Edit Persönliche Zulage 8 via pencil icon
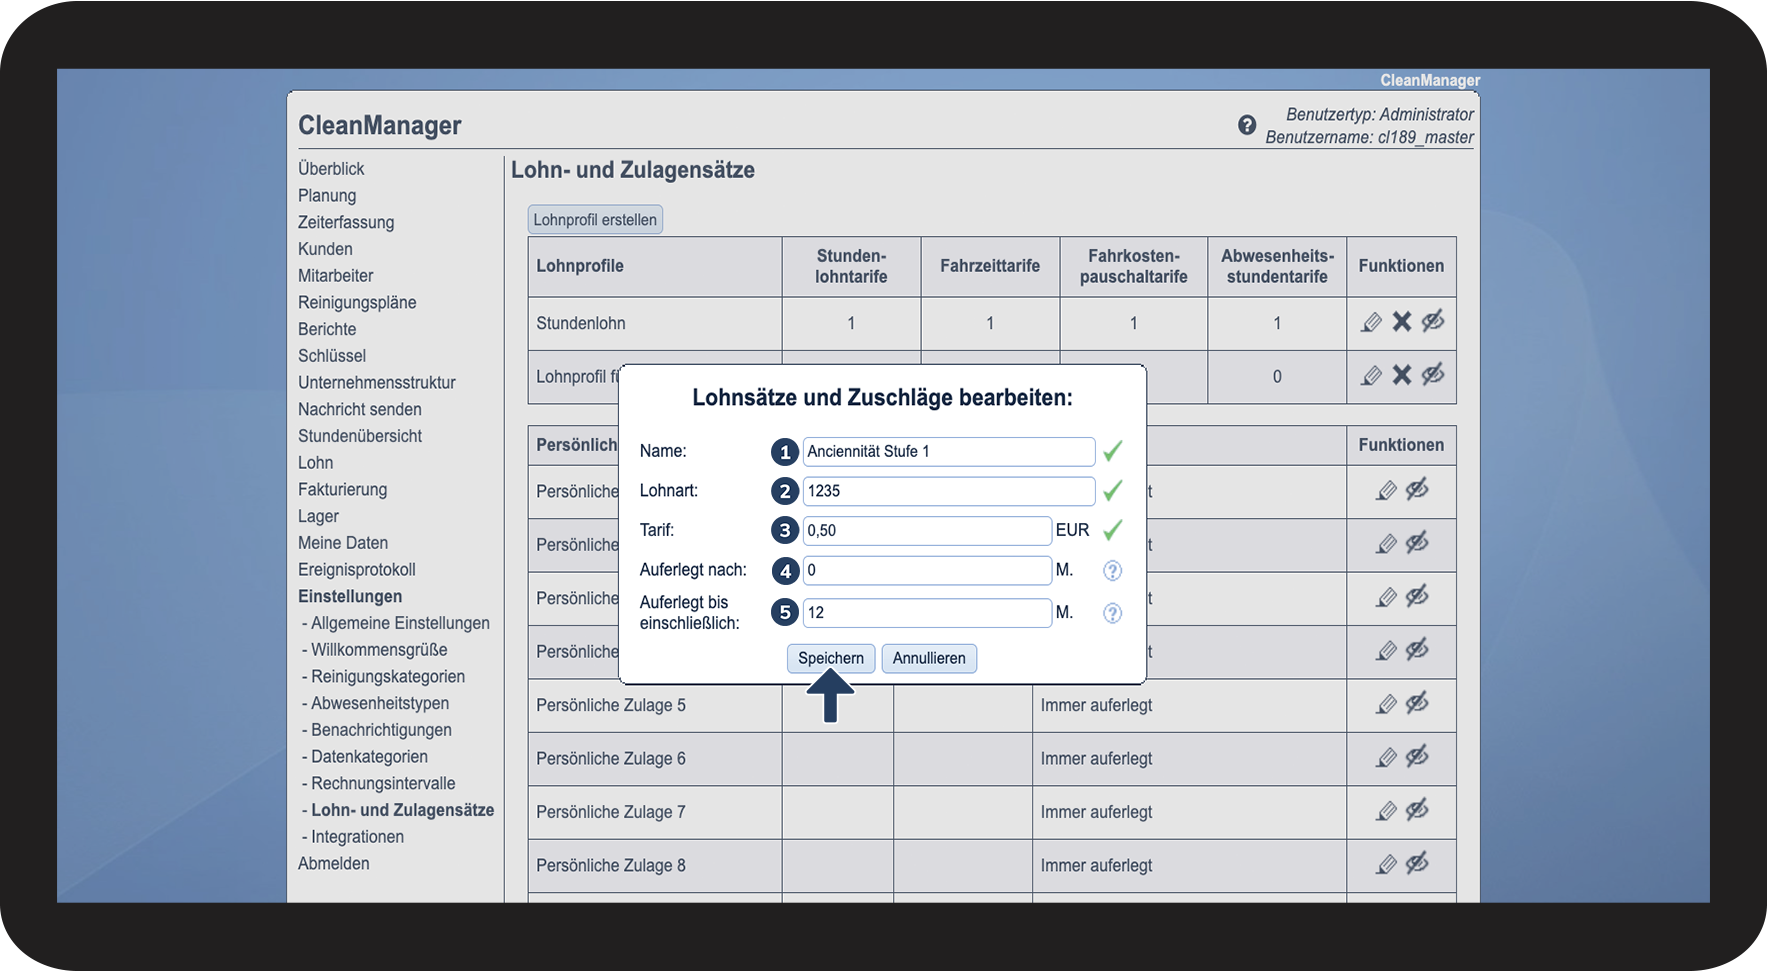This screenshot has height=971, width=1767. [1386, 864]
